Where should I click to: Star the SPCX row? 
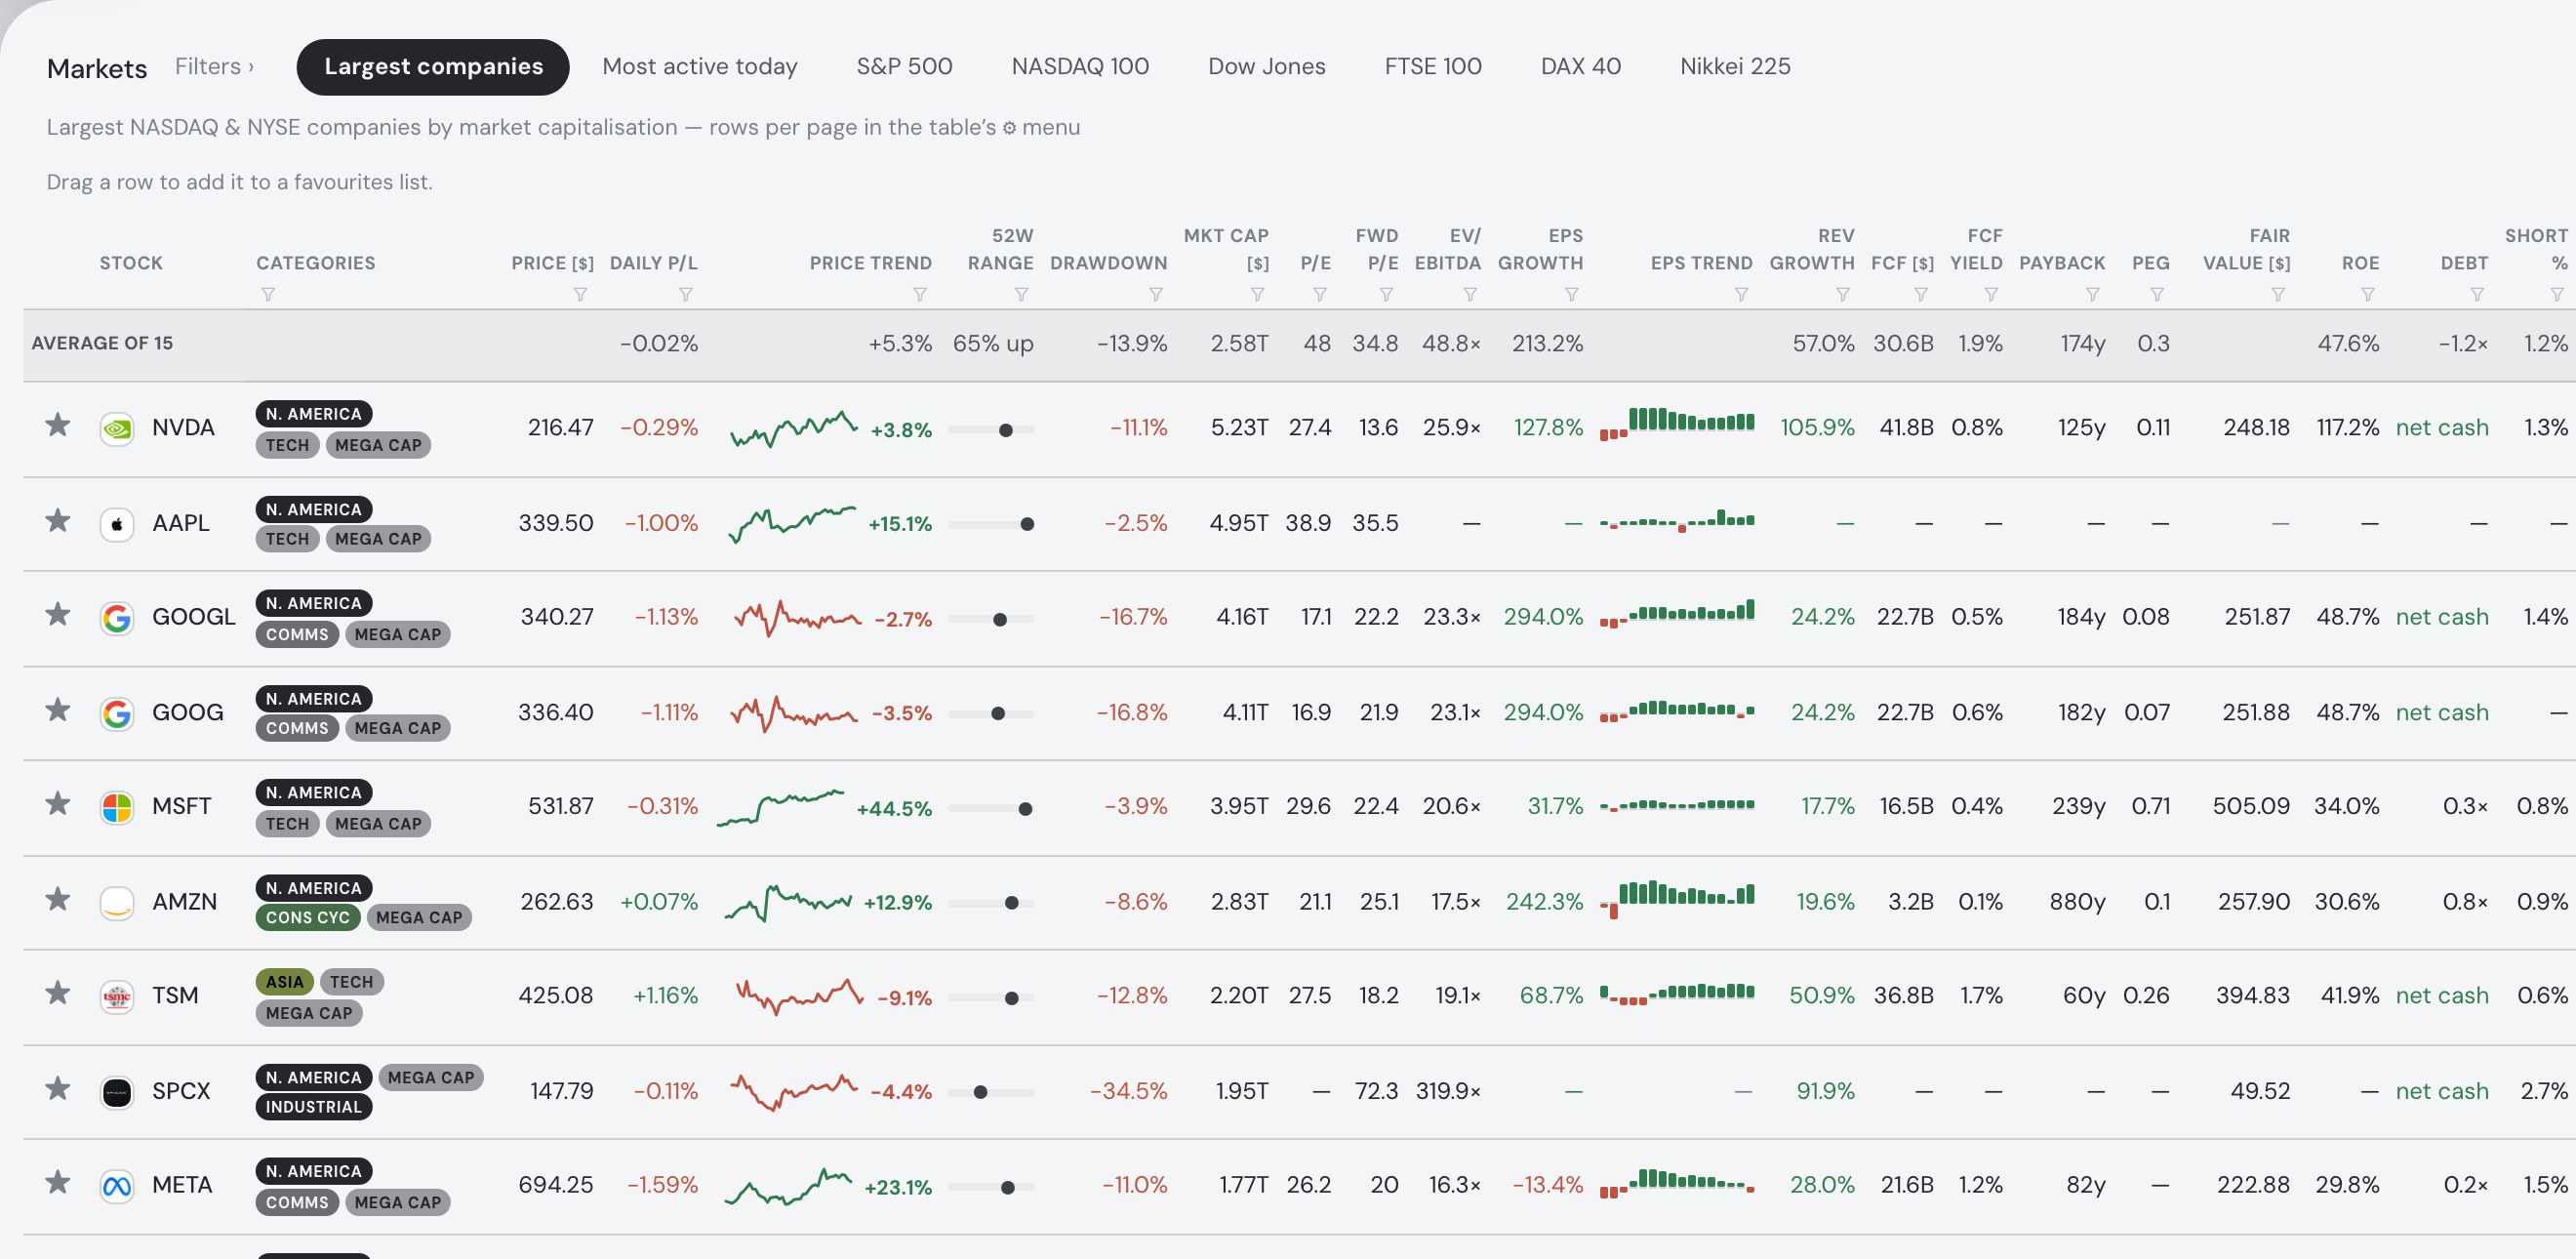(x=58, y=1088)
